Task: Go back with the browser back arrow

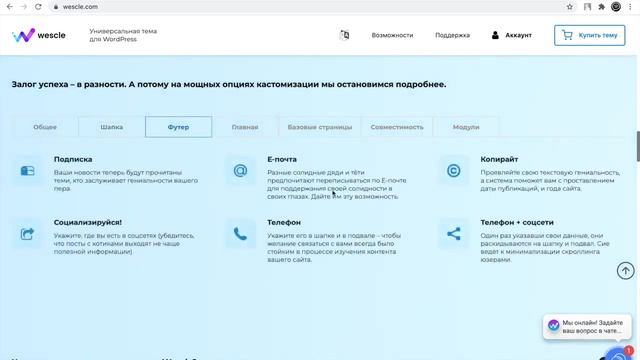Action: (x=9, y=7)
